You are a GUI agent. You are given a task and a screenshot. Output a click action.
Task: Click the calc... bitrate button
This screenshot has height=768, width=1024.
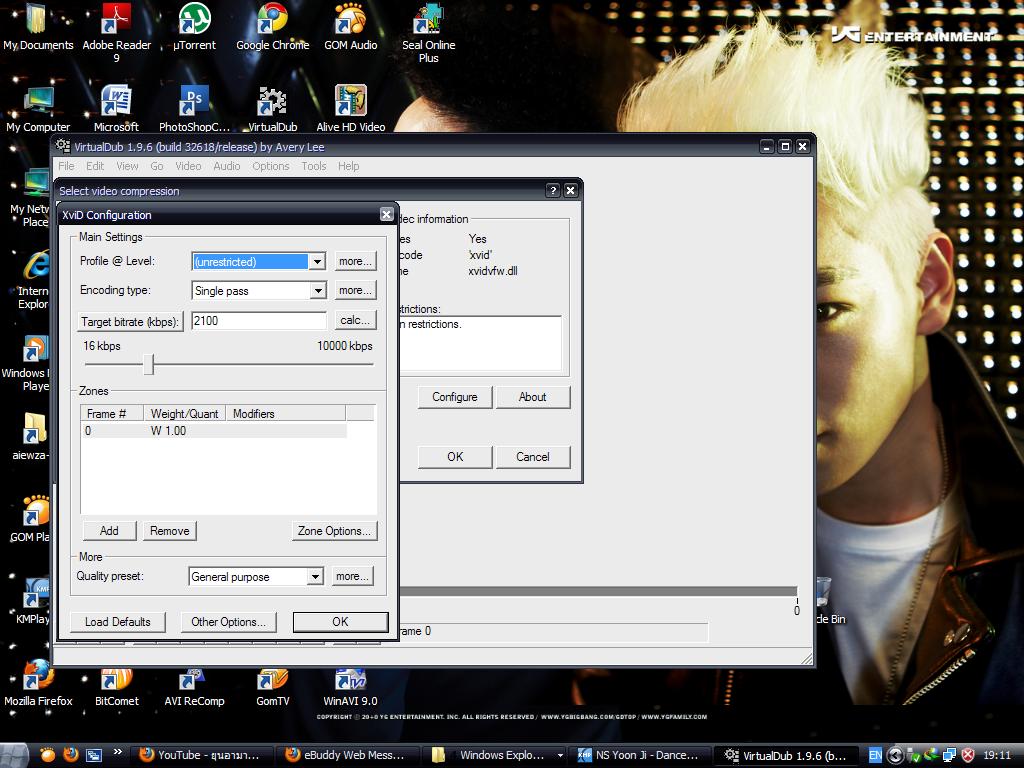pos(355,320)
